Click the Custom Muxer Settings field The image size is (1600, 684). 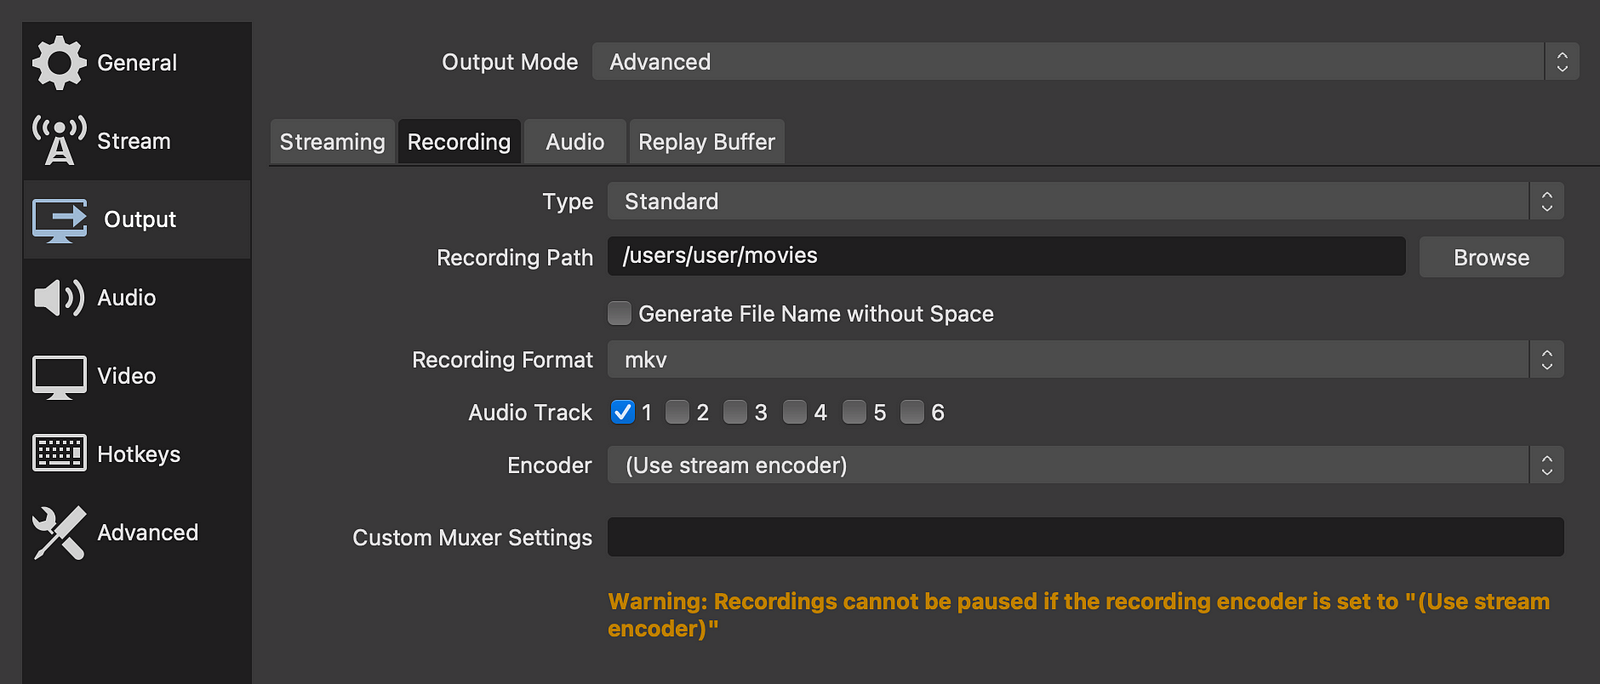coord(1085,537)
